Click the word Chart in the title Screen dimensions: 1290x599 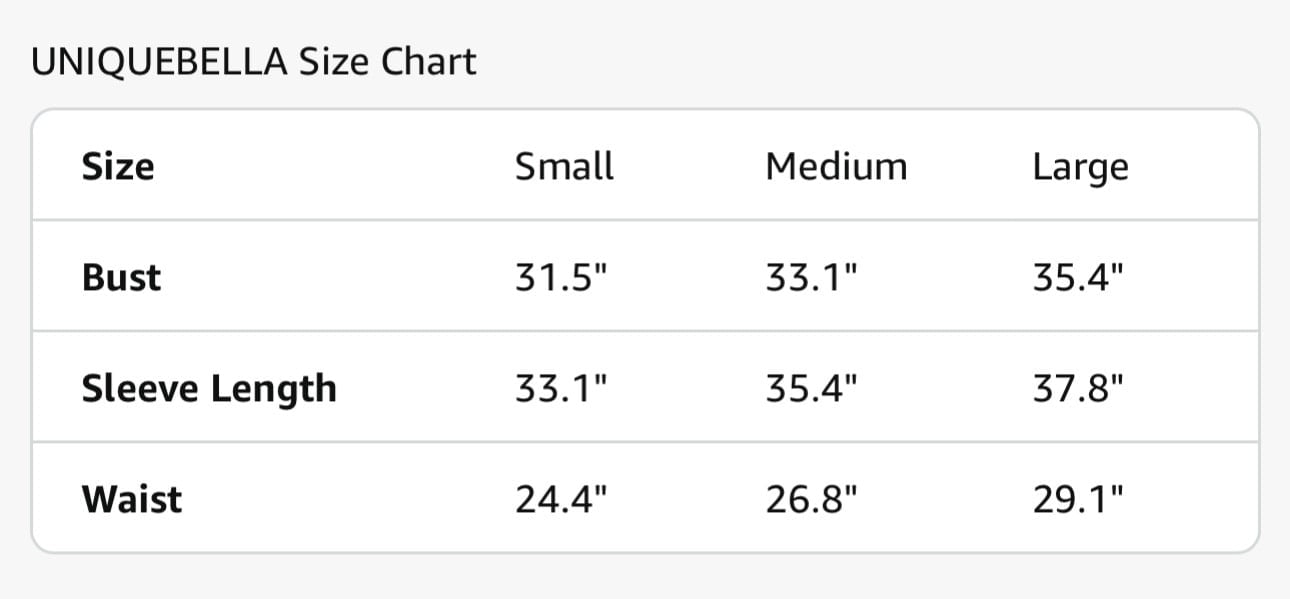(x=428, y=62)
